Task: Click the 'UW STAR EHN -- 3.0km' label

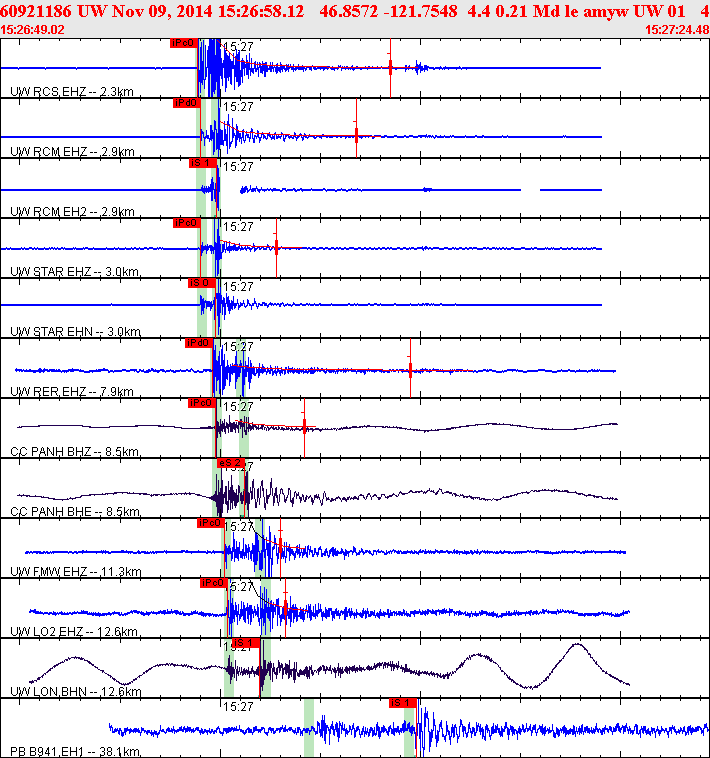Action: coord(75,331)
